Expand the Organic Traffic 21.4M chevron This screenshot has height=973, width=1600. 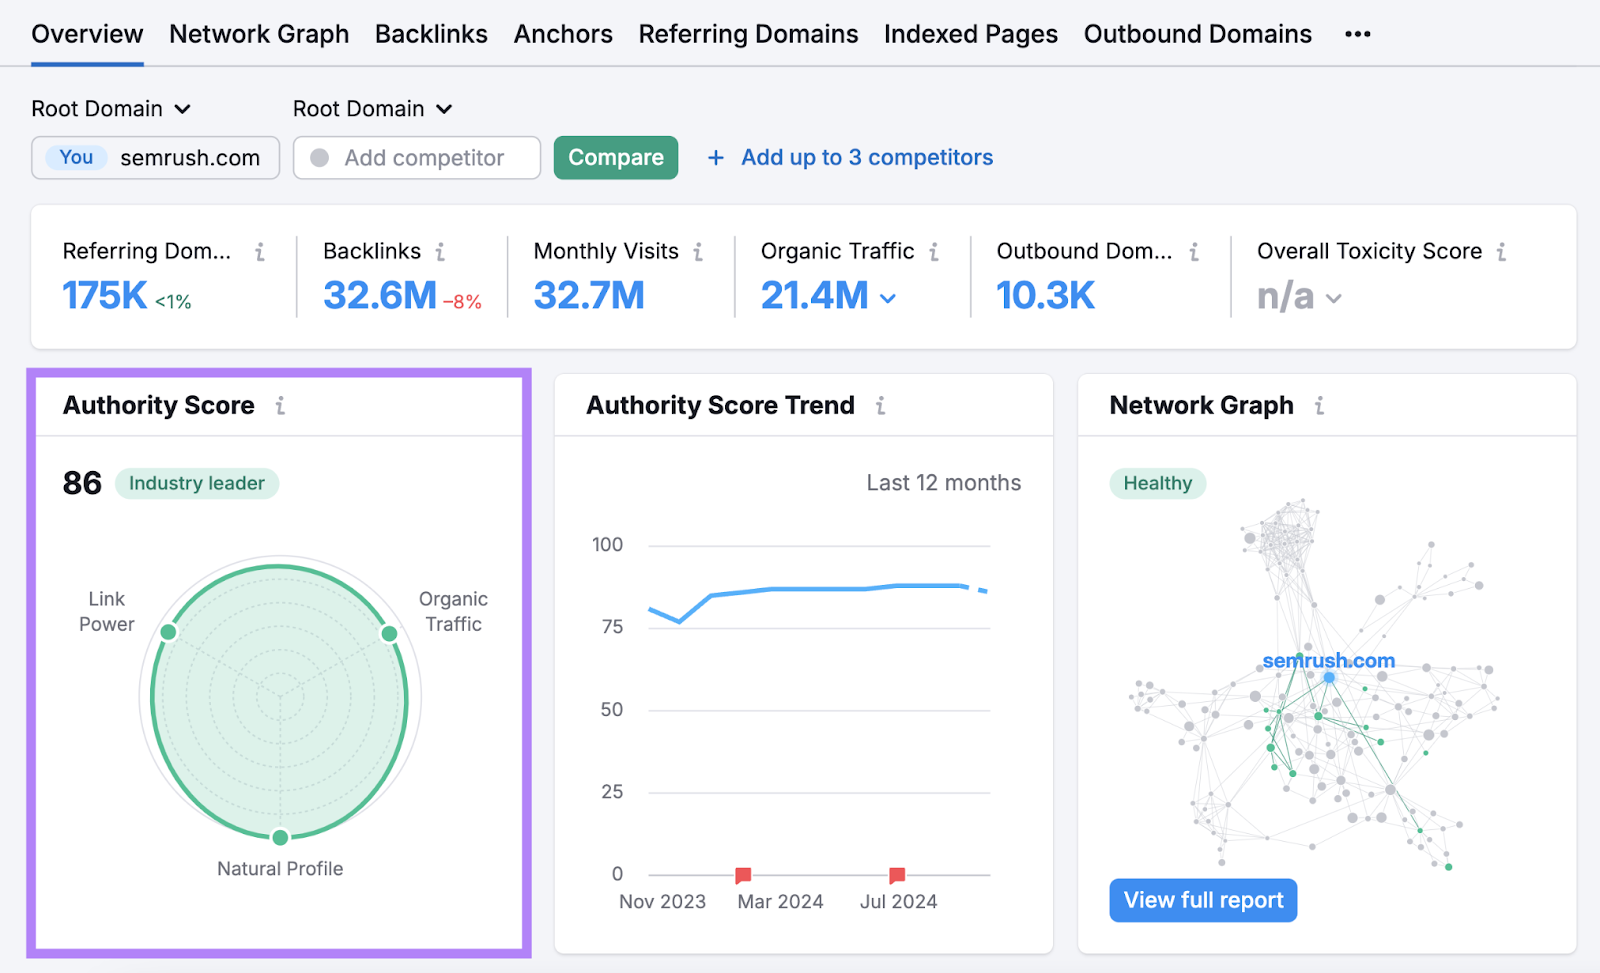tap(888, 298)
